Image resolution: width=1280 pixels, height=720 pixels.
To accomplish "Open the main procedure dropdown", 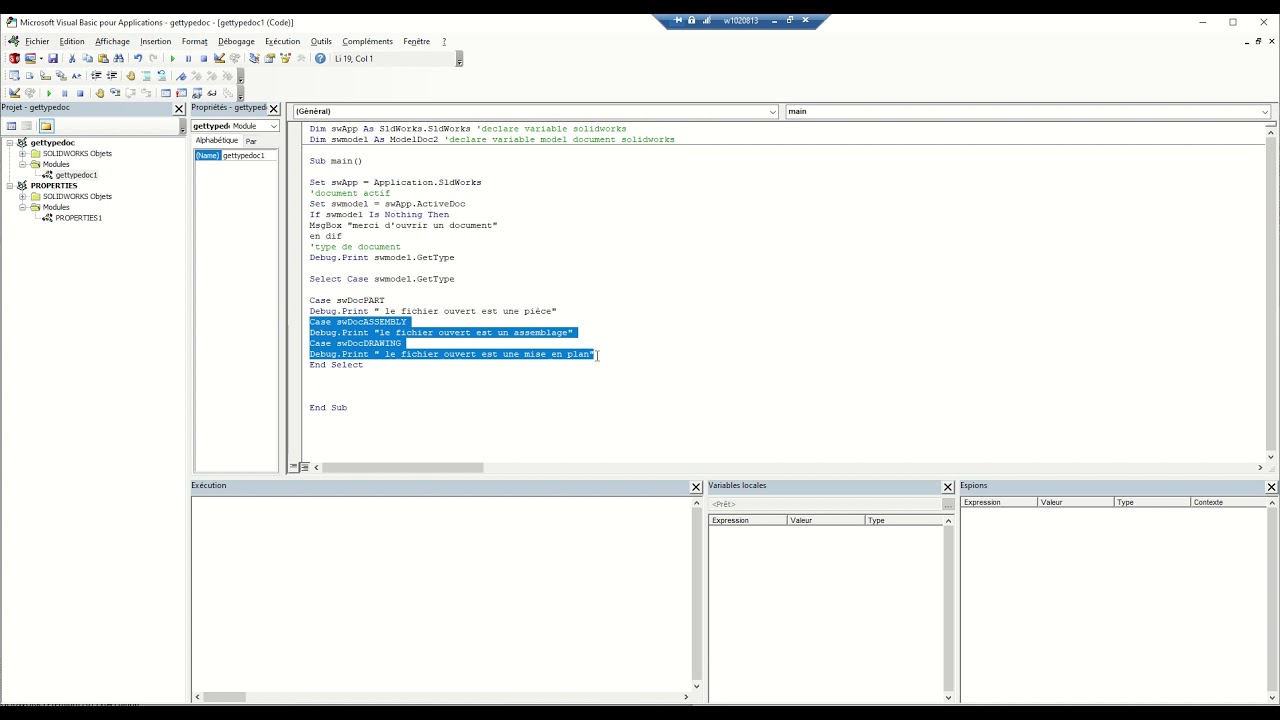I will click(x=1265, y=111).
